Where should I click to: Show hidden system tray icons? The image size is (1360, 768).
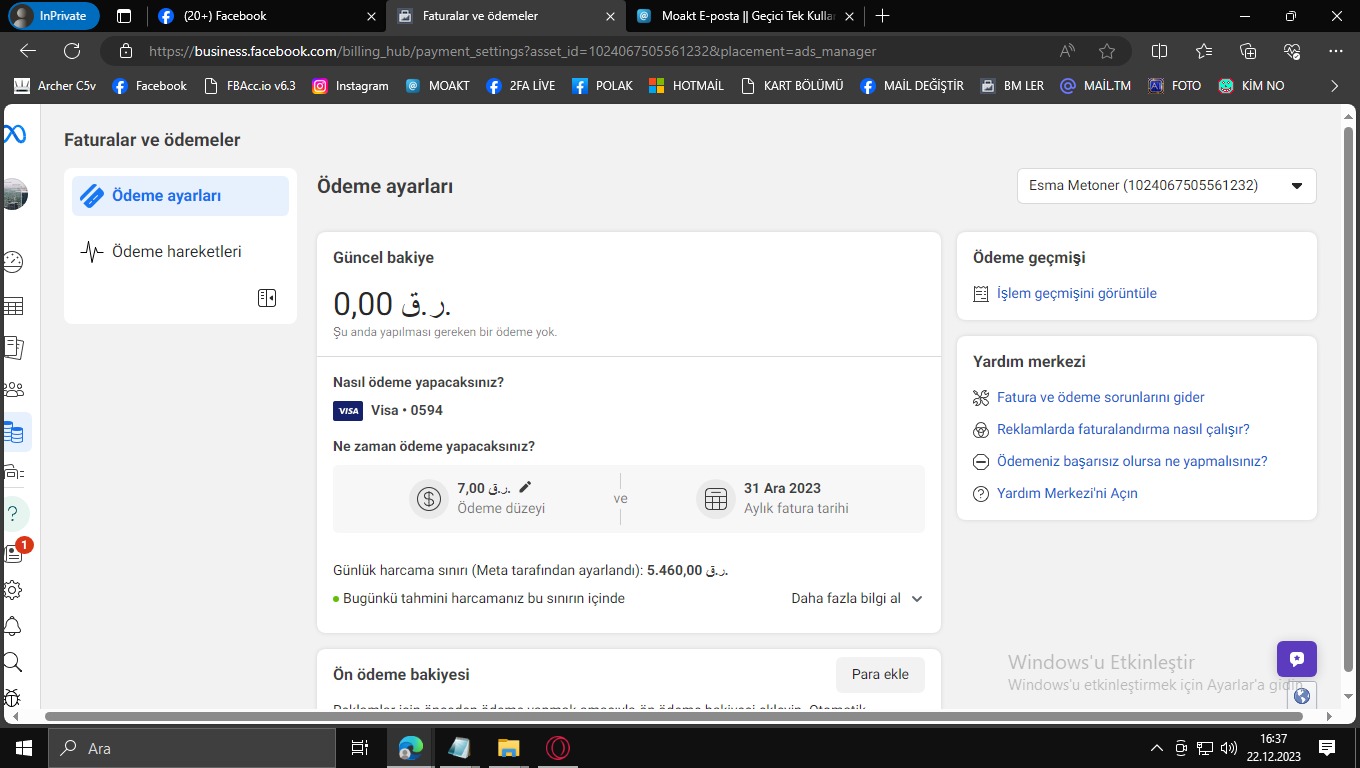(1157, 748)
